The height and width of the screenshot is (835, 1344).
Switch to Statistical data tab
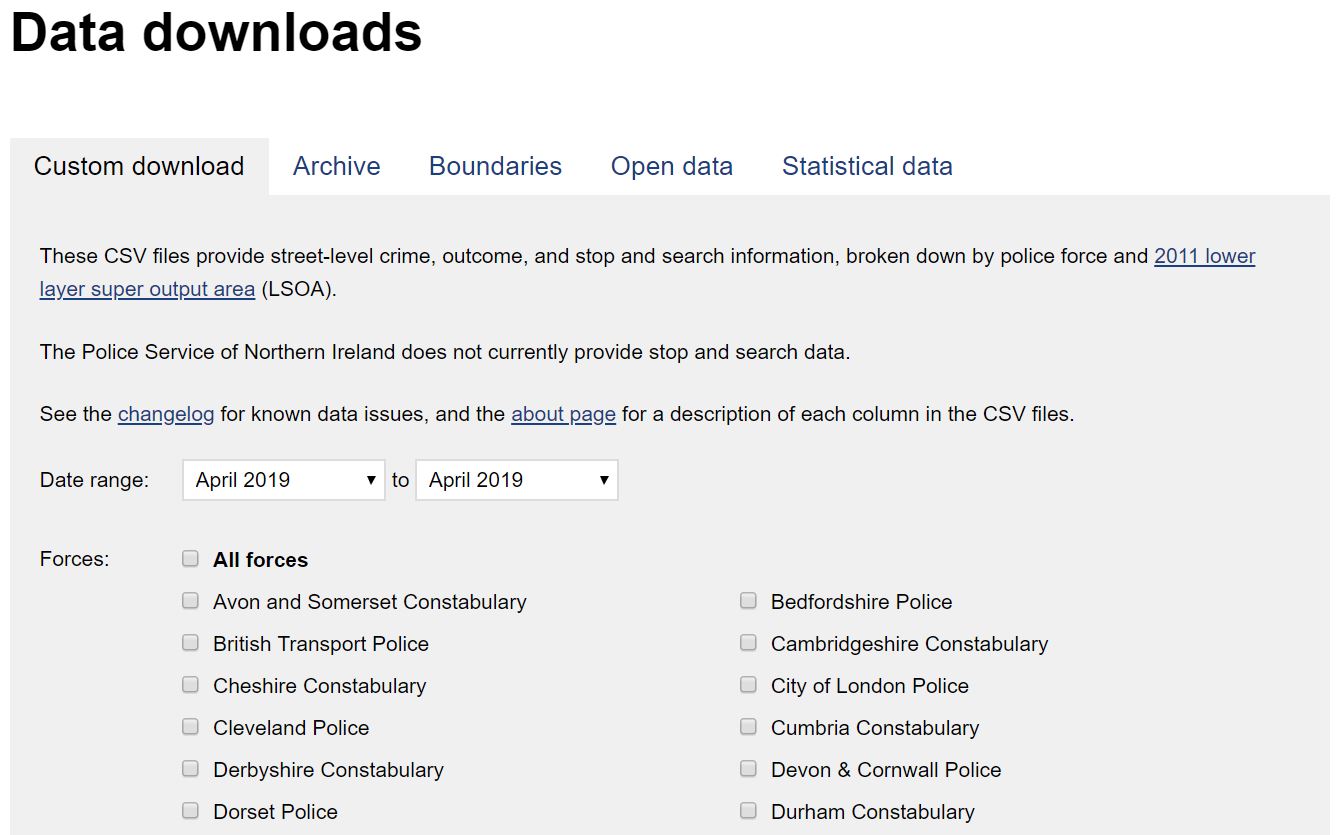point(866,166)
